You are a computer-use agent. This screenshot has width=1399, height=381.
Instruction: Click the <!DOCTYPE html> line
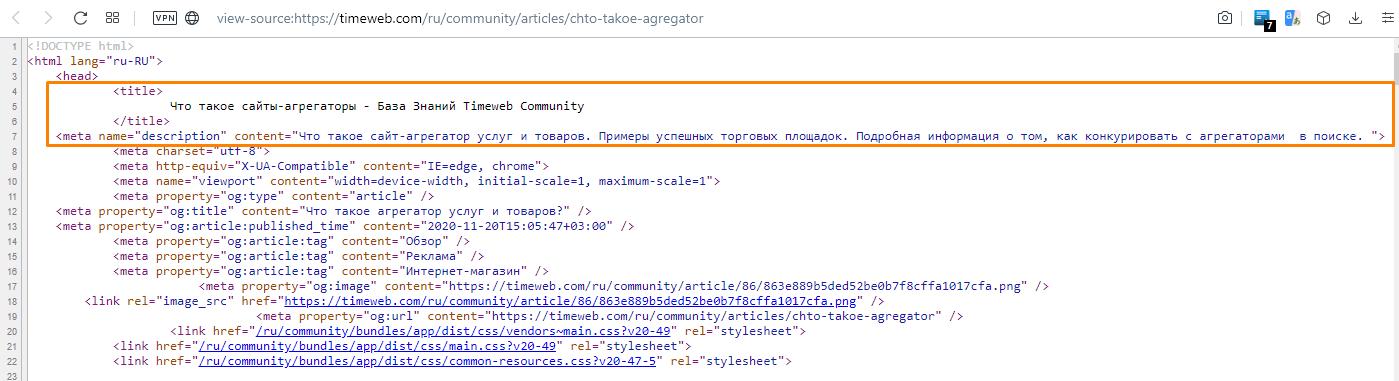(x=80, y=46)
